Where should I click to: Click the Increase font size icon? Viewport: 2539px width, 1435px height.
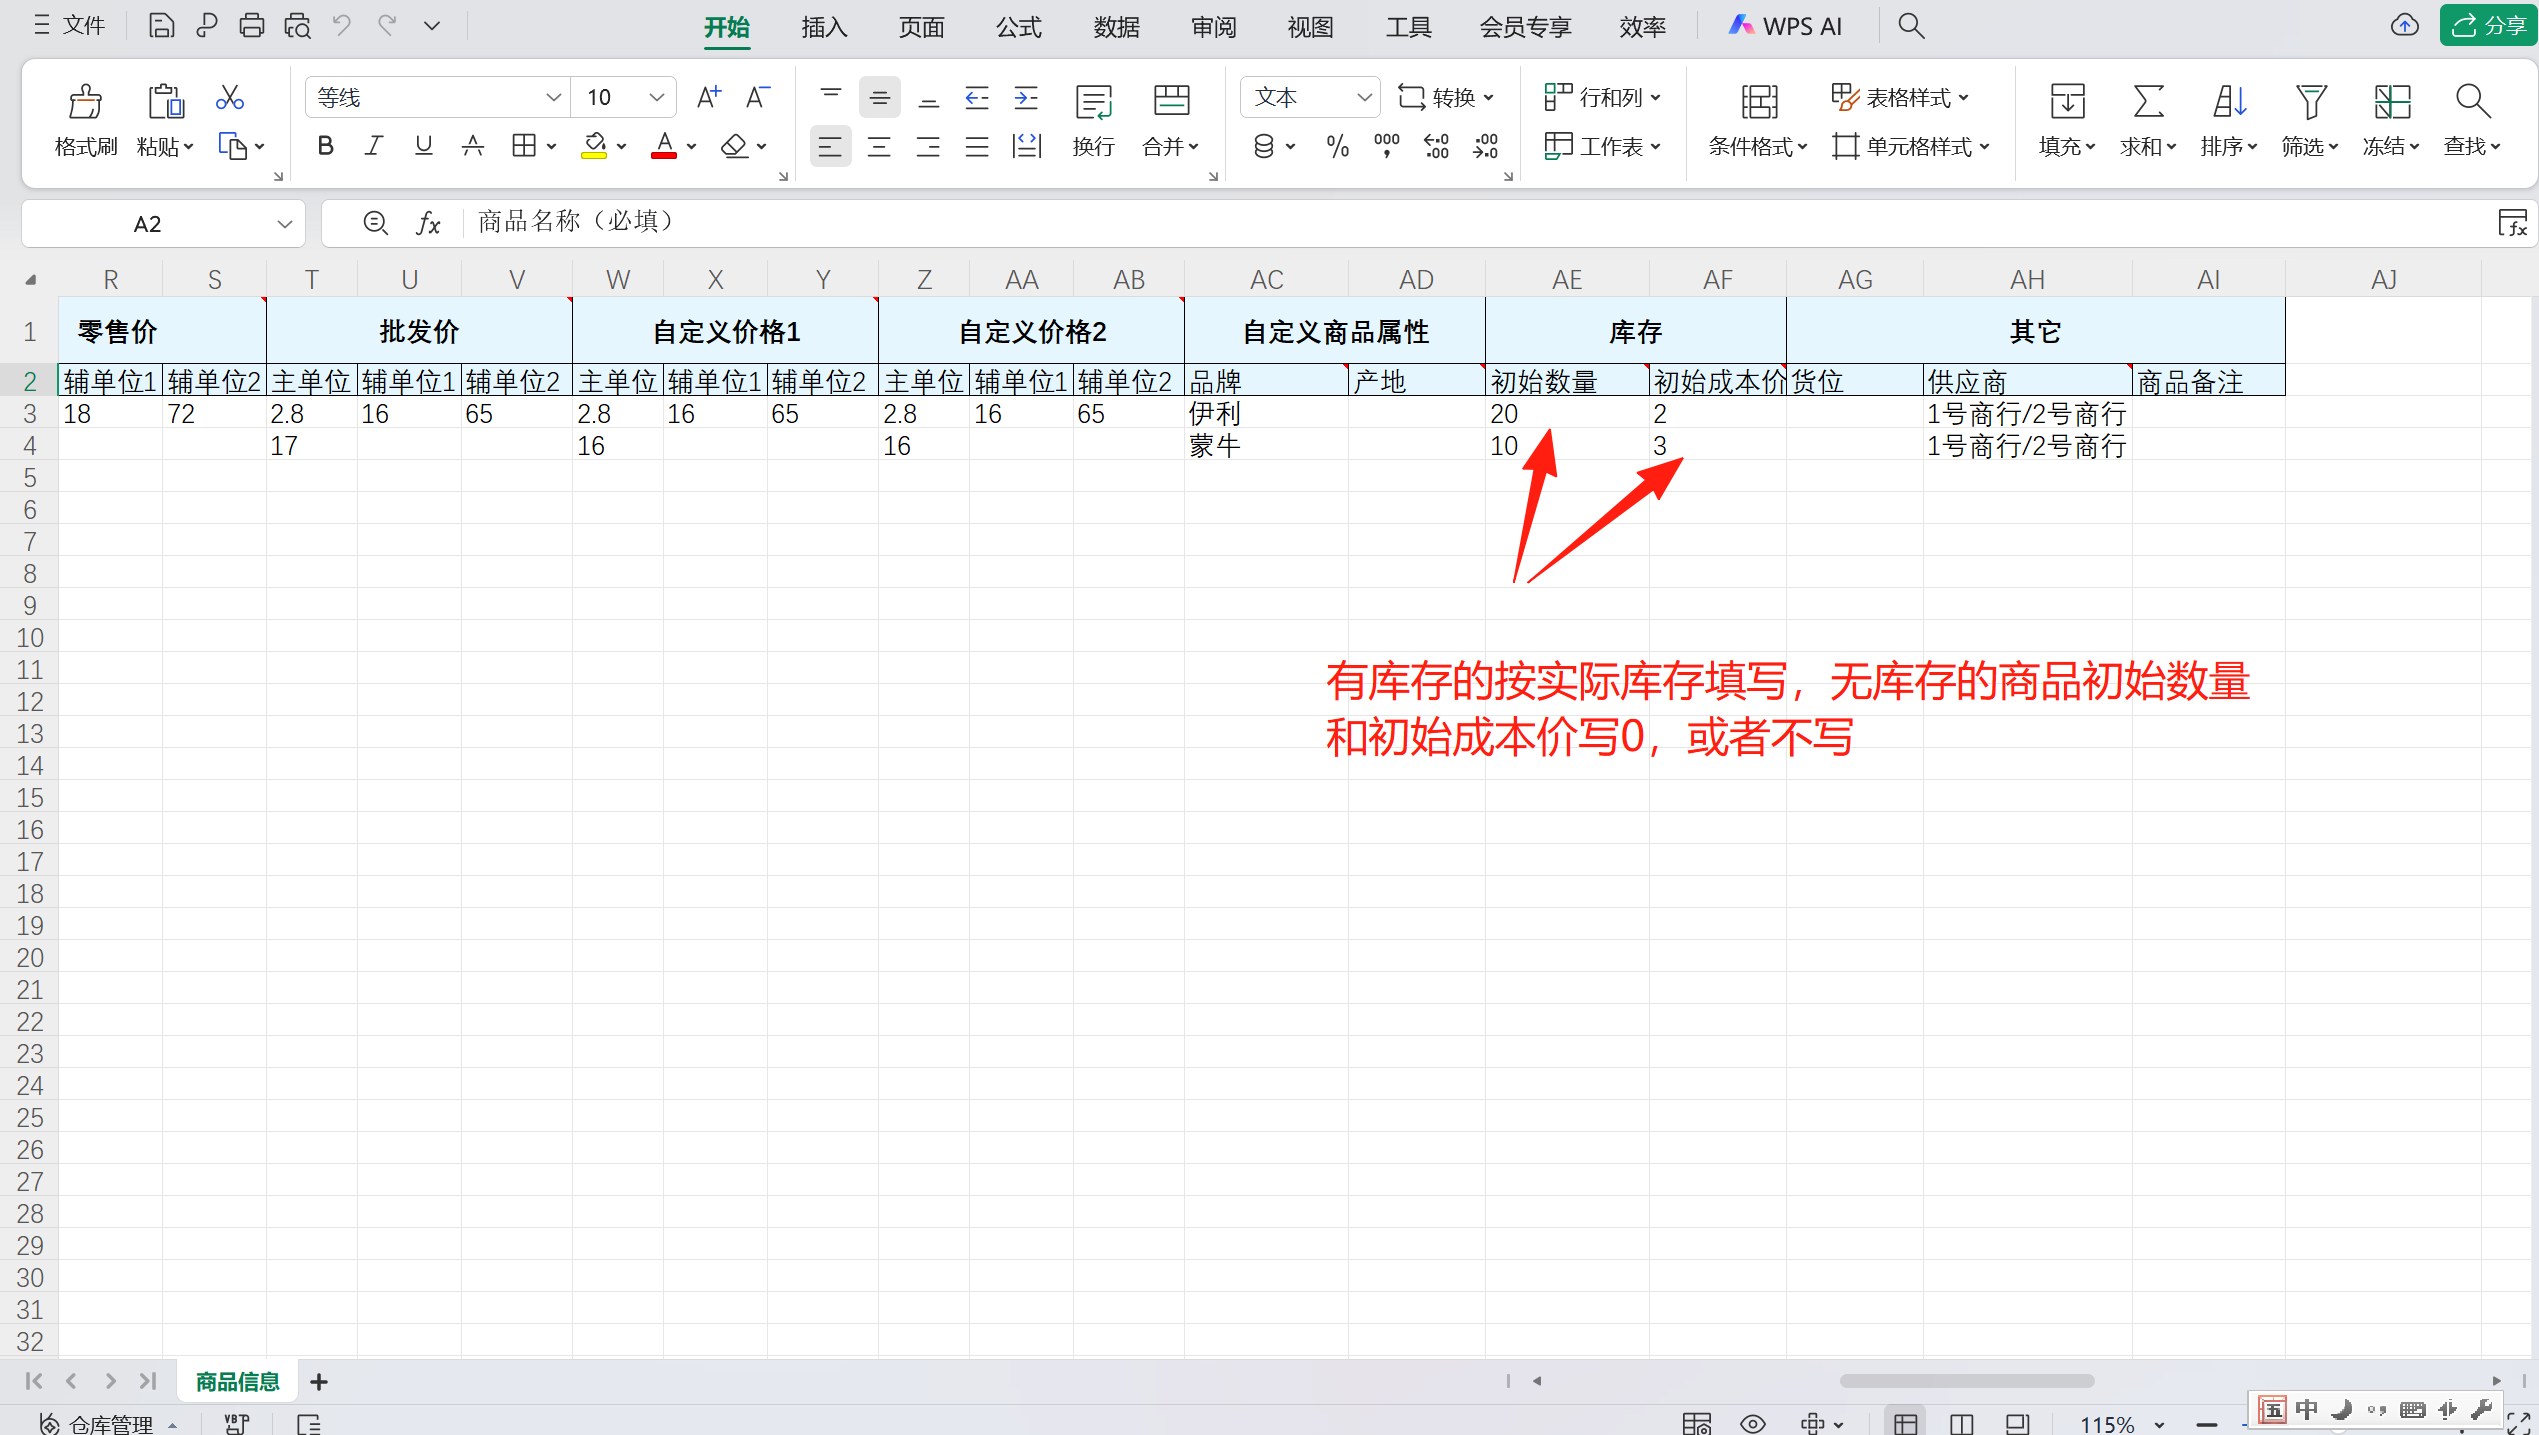(x=708, y=97)
